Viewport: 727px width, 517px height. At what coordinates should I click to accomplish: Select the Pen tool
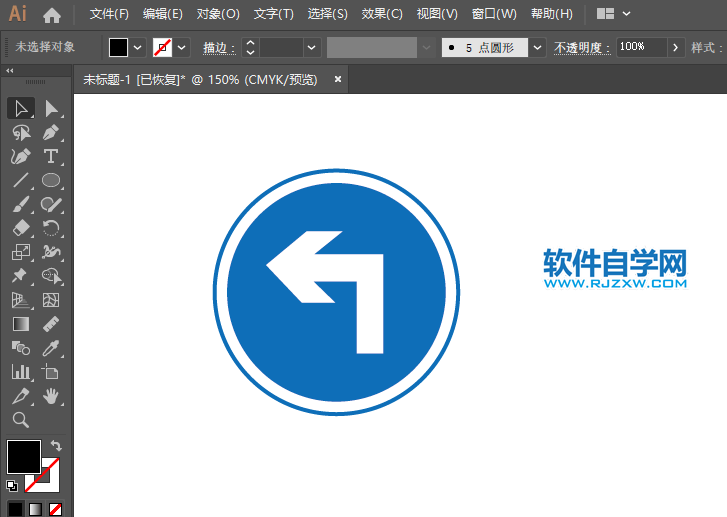click(x=51, y=133)
